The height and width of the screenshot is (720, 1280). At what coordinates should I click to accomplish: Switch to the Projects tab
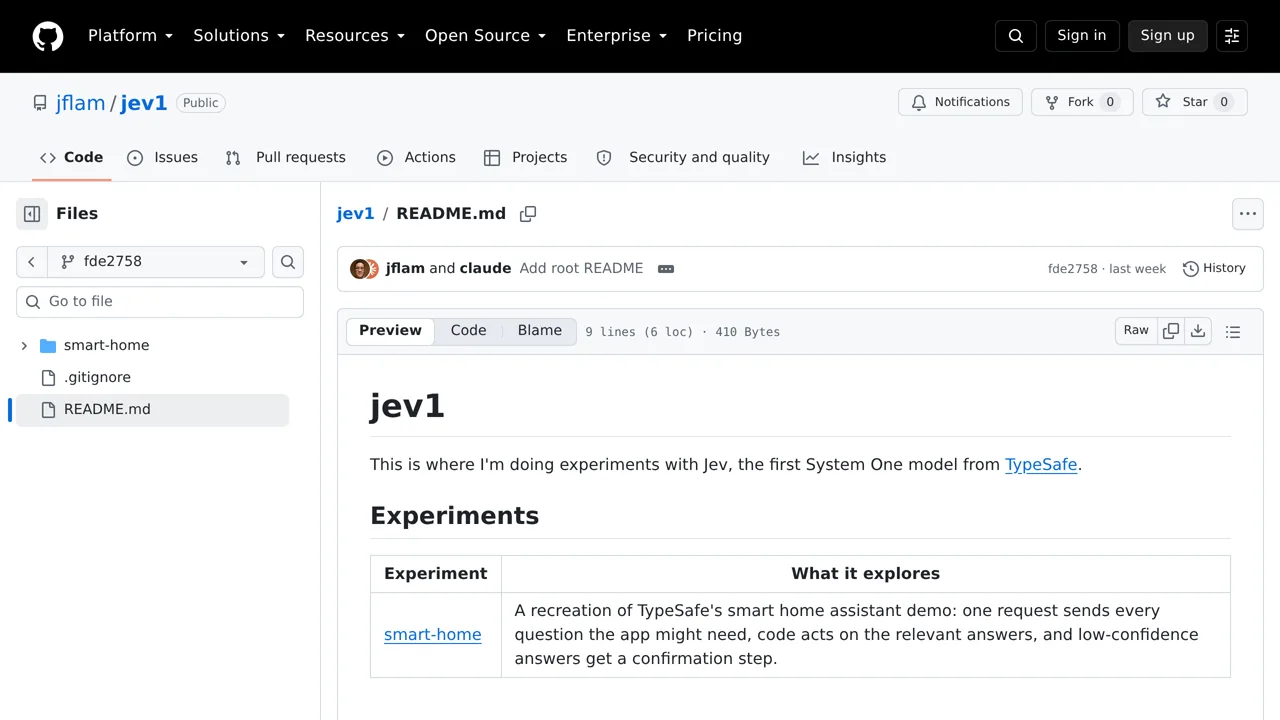pos(526,158)
